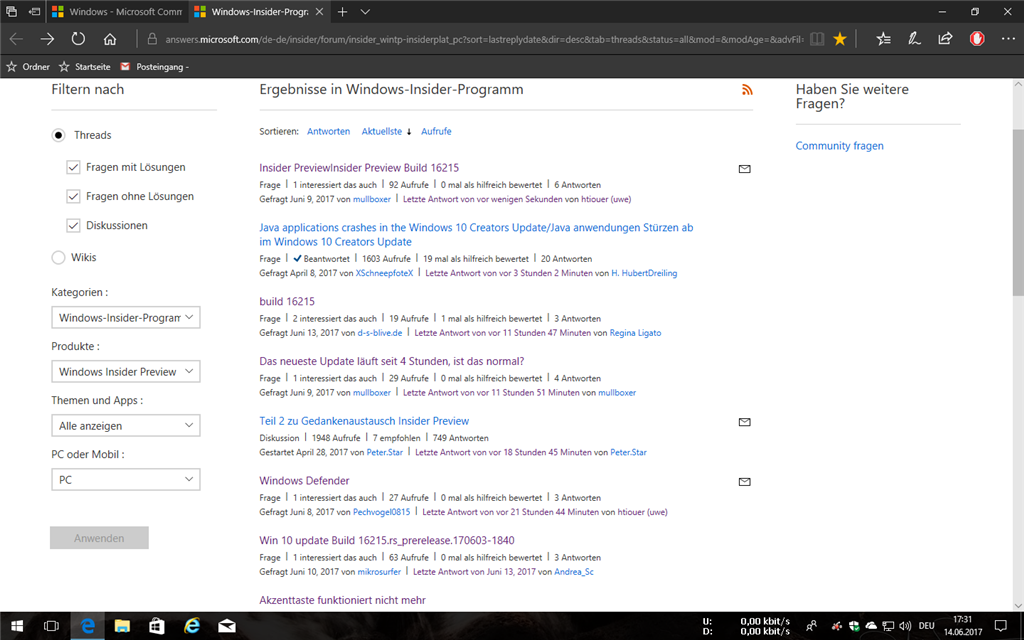1024x640 pixels.
Task: Open the Windows Defender thread title
Action: (304, 481)
